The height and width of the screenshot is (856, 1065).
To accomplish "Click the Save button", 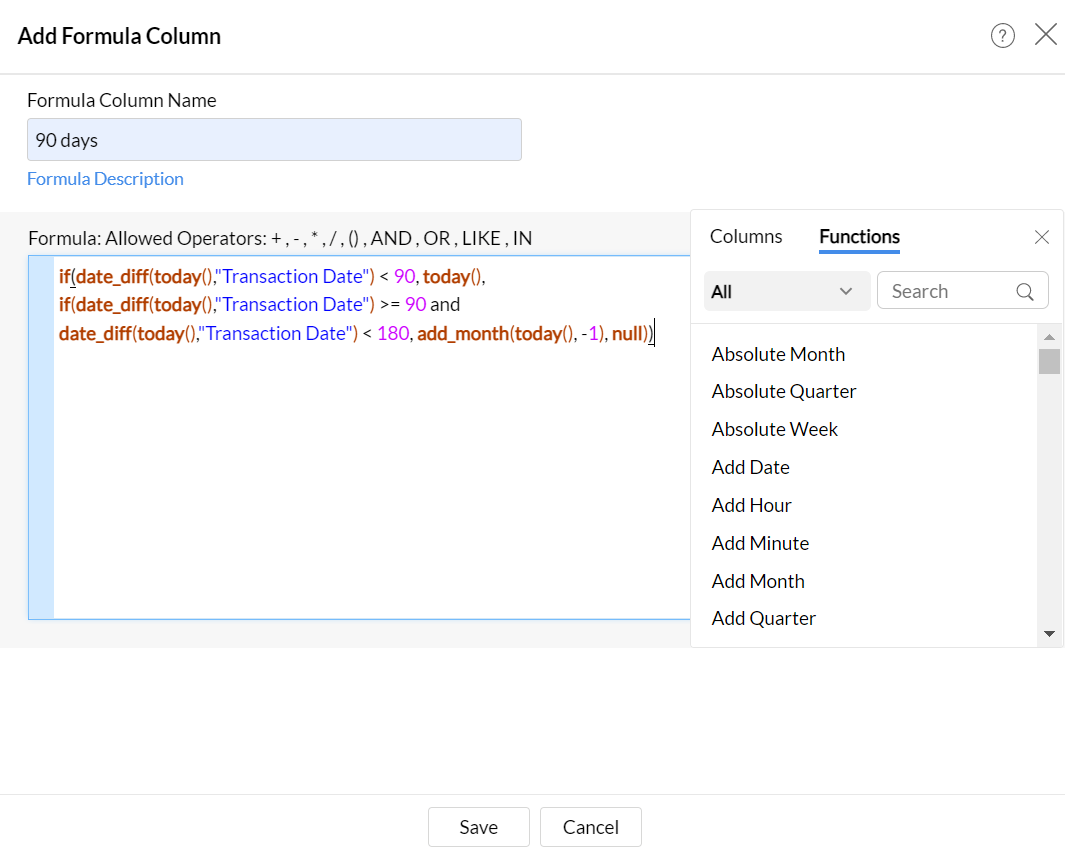I will click(x=478, y=827).
